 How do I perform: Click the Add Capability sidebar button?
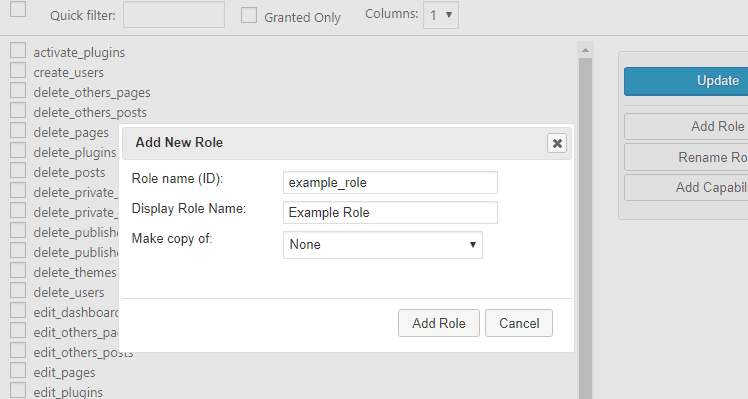pyautogui.click(x=686, y=188)
